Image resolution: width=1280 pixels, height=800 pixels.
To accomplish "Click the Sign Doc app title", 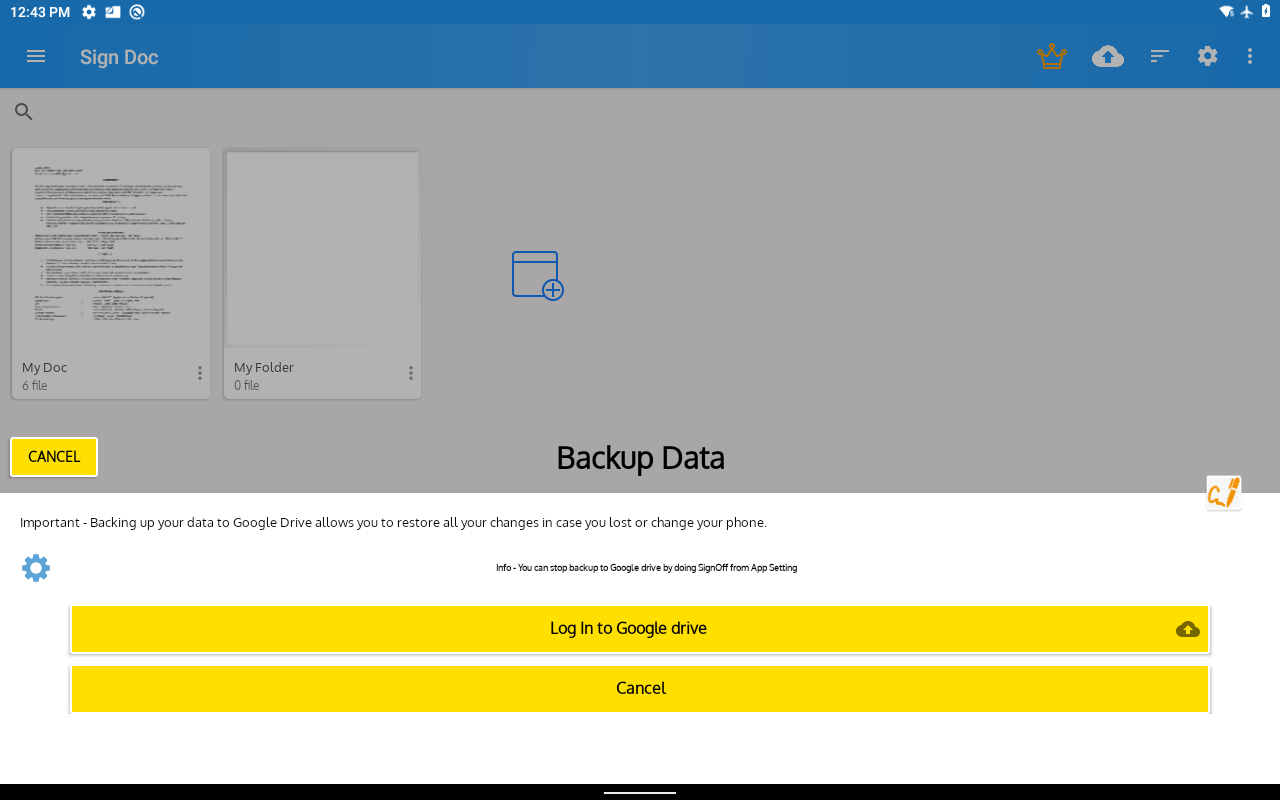I will (119, 57).
